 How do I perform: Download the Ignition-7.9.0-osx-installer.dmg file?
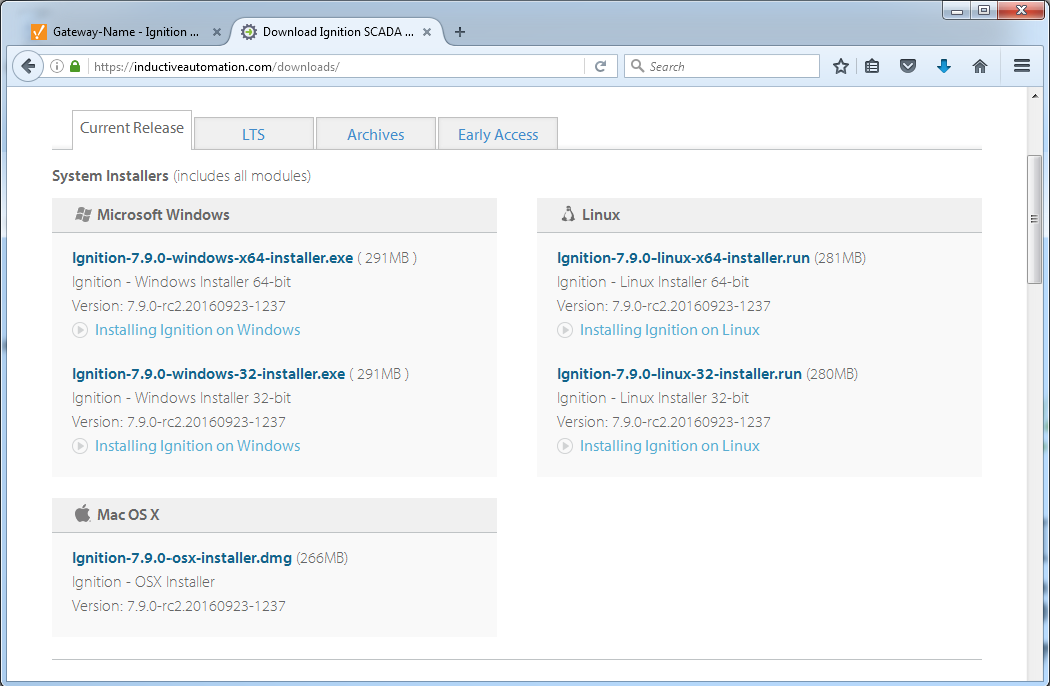point(182,558)
